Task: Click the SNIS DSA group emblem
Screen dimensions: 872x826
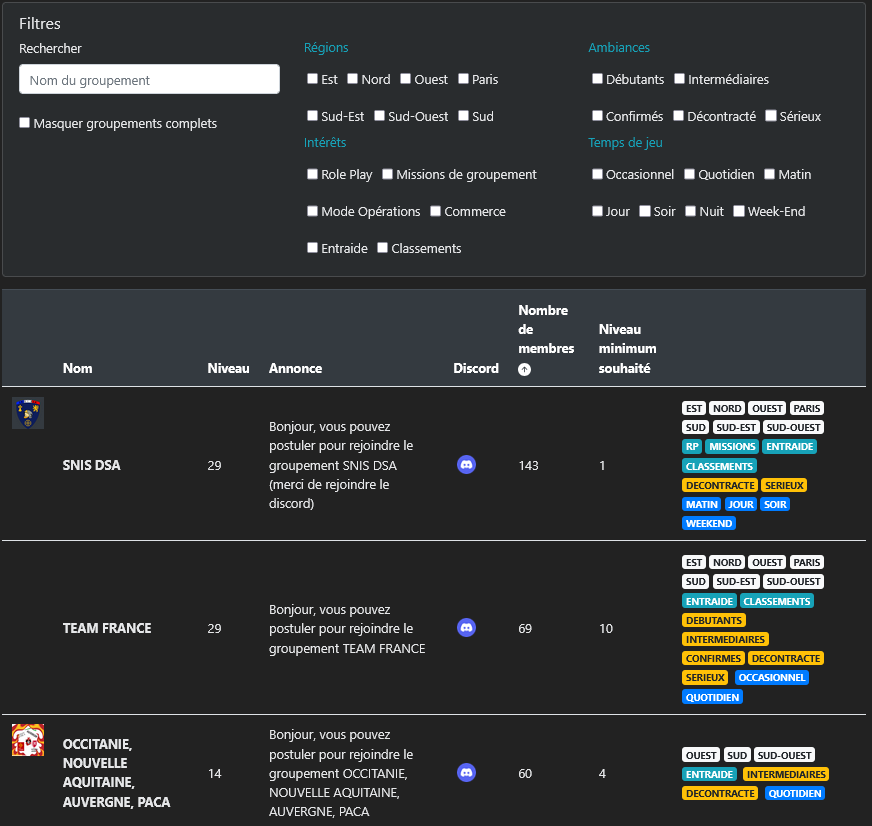Action: coord(27,413)
